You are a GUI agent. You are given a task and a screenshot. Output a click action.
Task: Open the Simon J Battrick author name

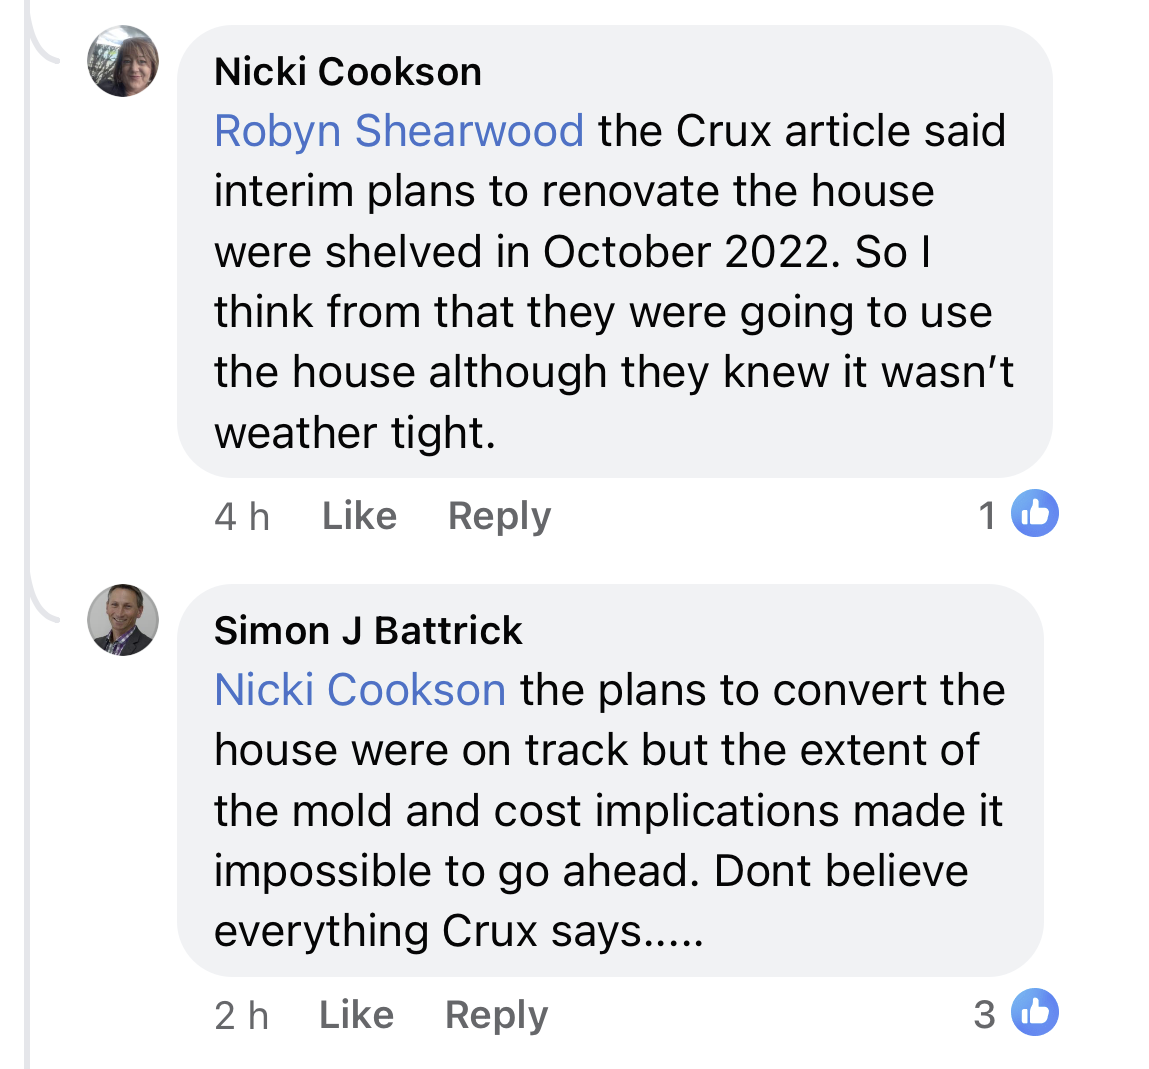tap(368, 631)
